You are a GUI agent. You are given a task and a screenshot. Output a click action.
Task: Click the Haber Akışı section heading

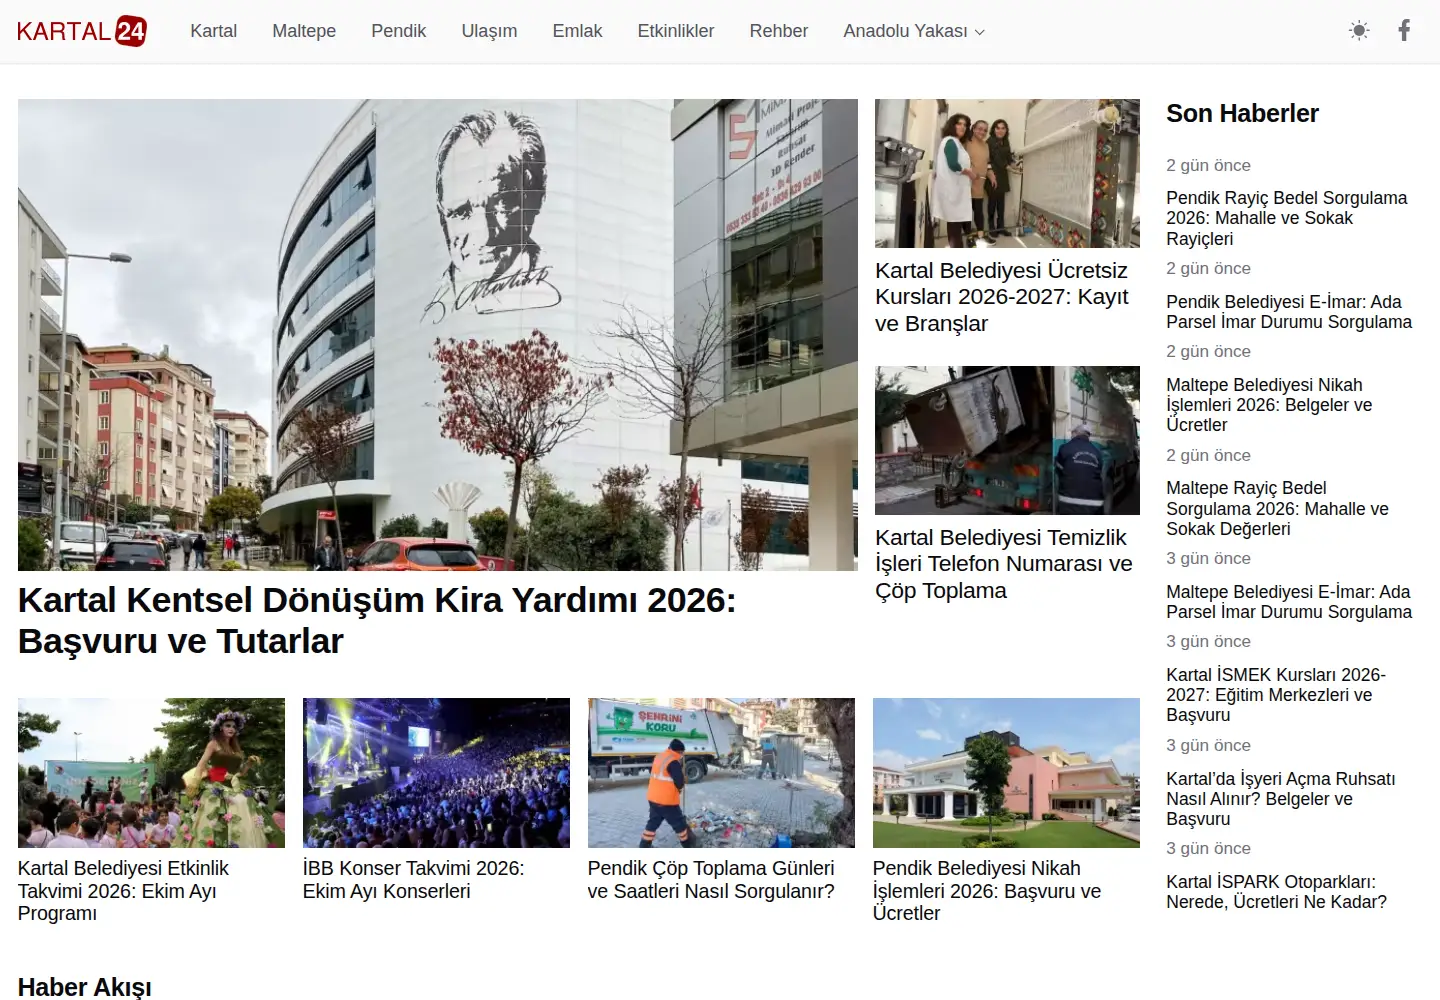click(85, 987)
